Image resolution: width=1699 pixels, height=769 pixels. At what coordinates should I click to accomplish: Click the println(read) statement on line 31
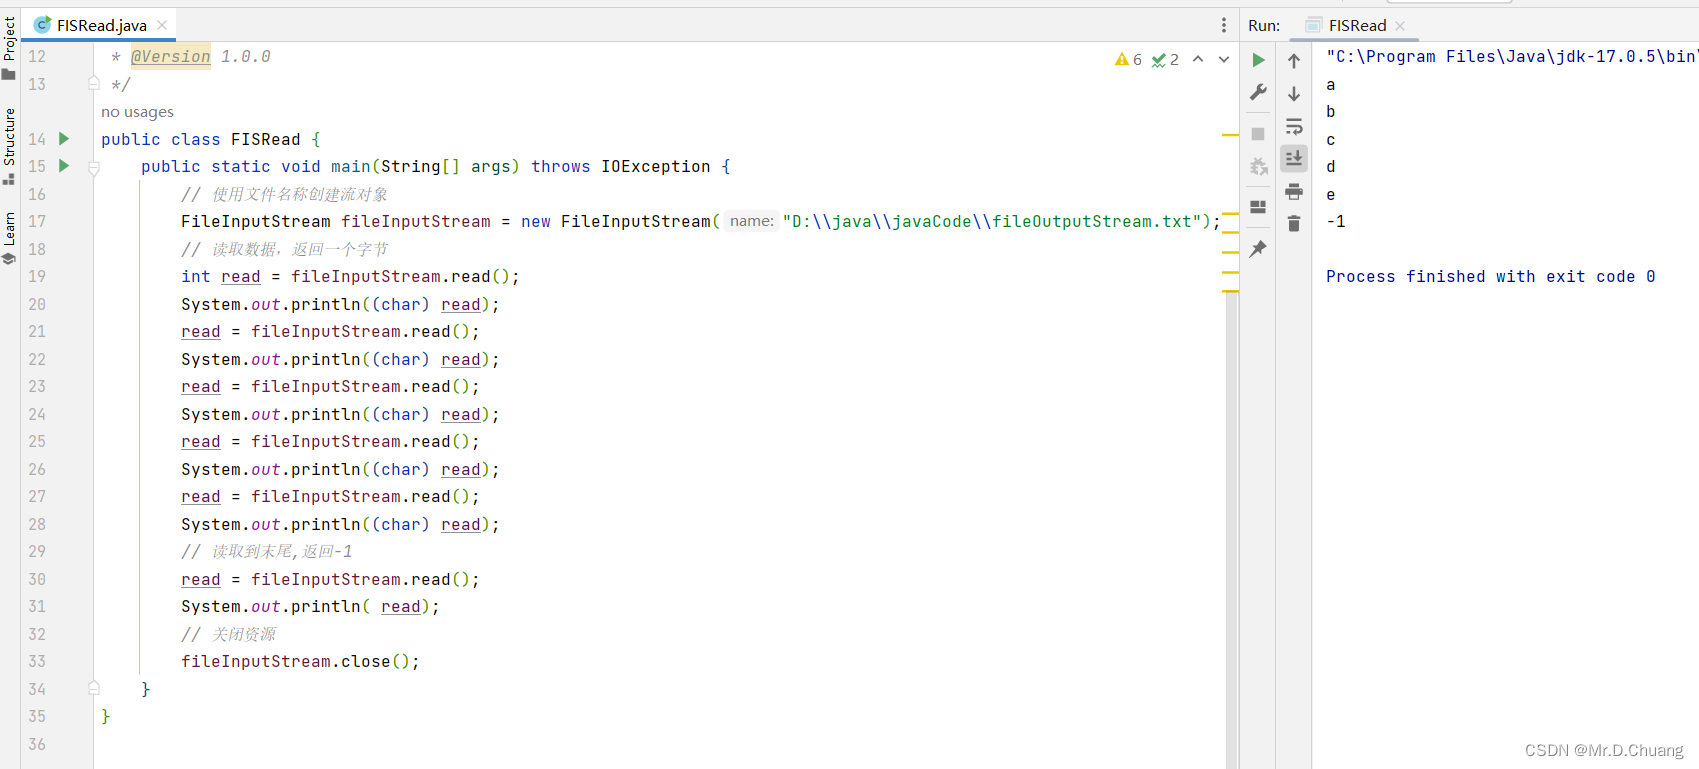click(310, 607)
